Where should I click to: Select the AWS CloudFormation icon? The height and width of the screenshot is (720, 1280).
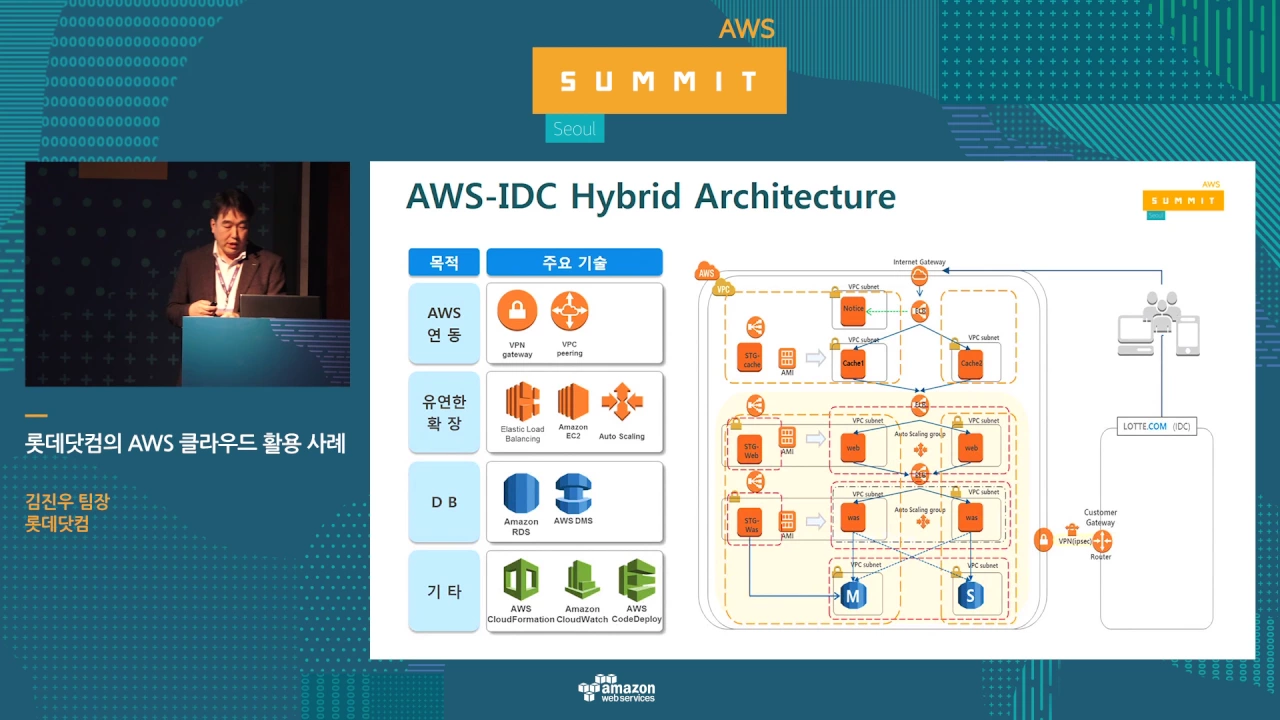click(x=521, y=580)
